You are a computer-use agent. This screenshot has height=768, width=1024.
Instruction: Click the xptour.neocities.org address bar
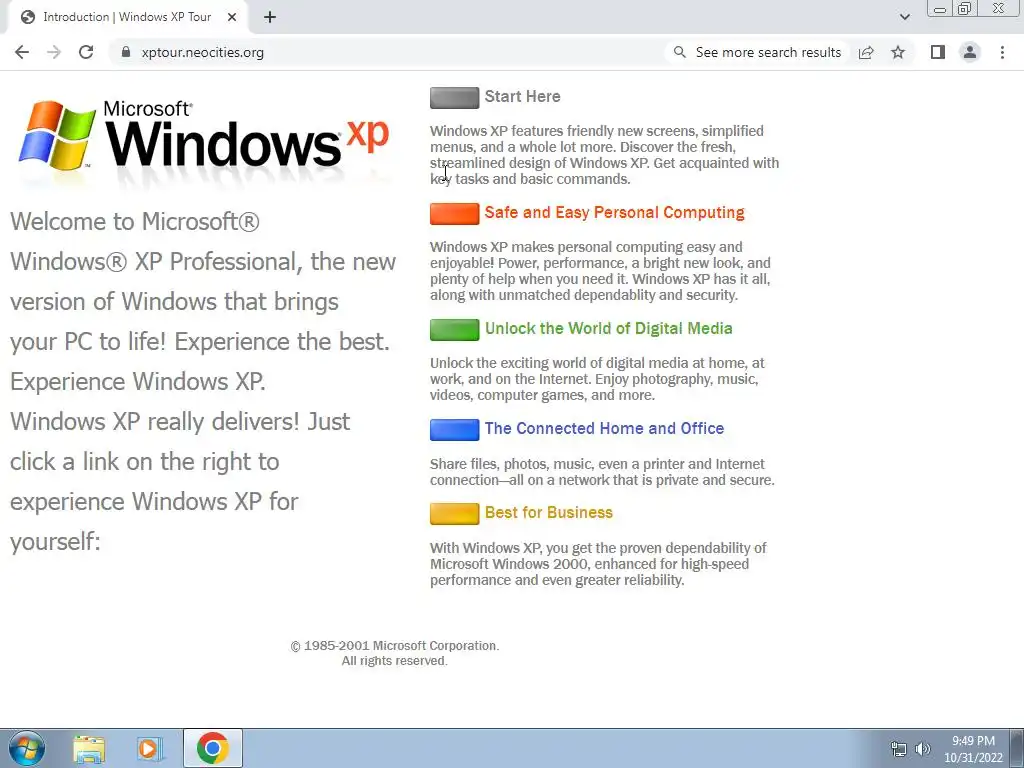(x=202, y=52)
